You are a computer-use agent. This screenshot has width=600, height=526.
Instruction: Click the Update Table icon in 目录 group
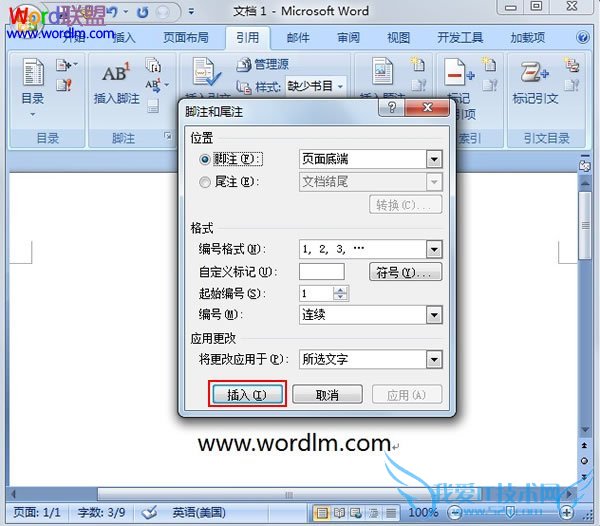point(64,85)
